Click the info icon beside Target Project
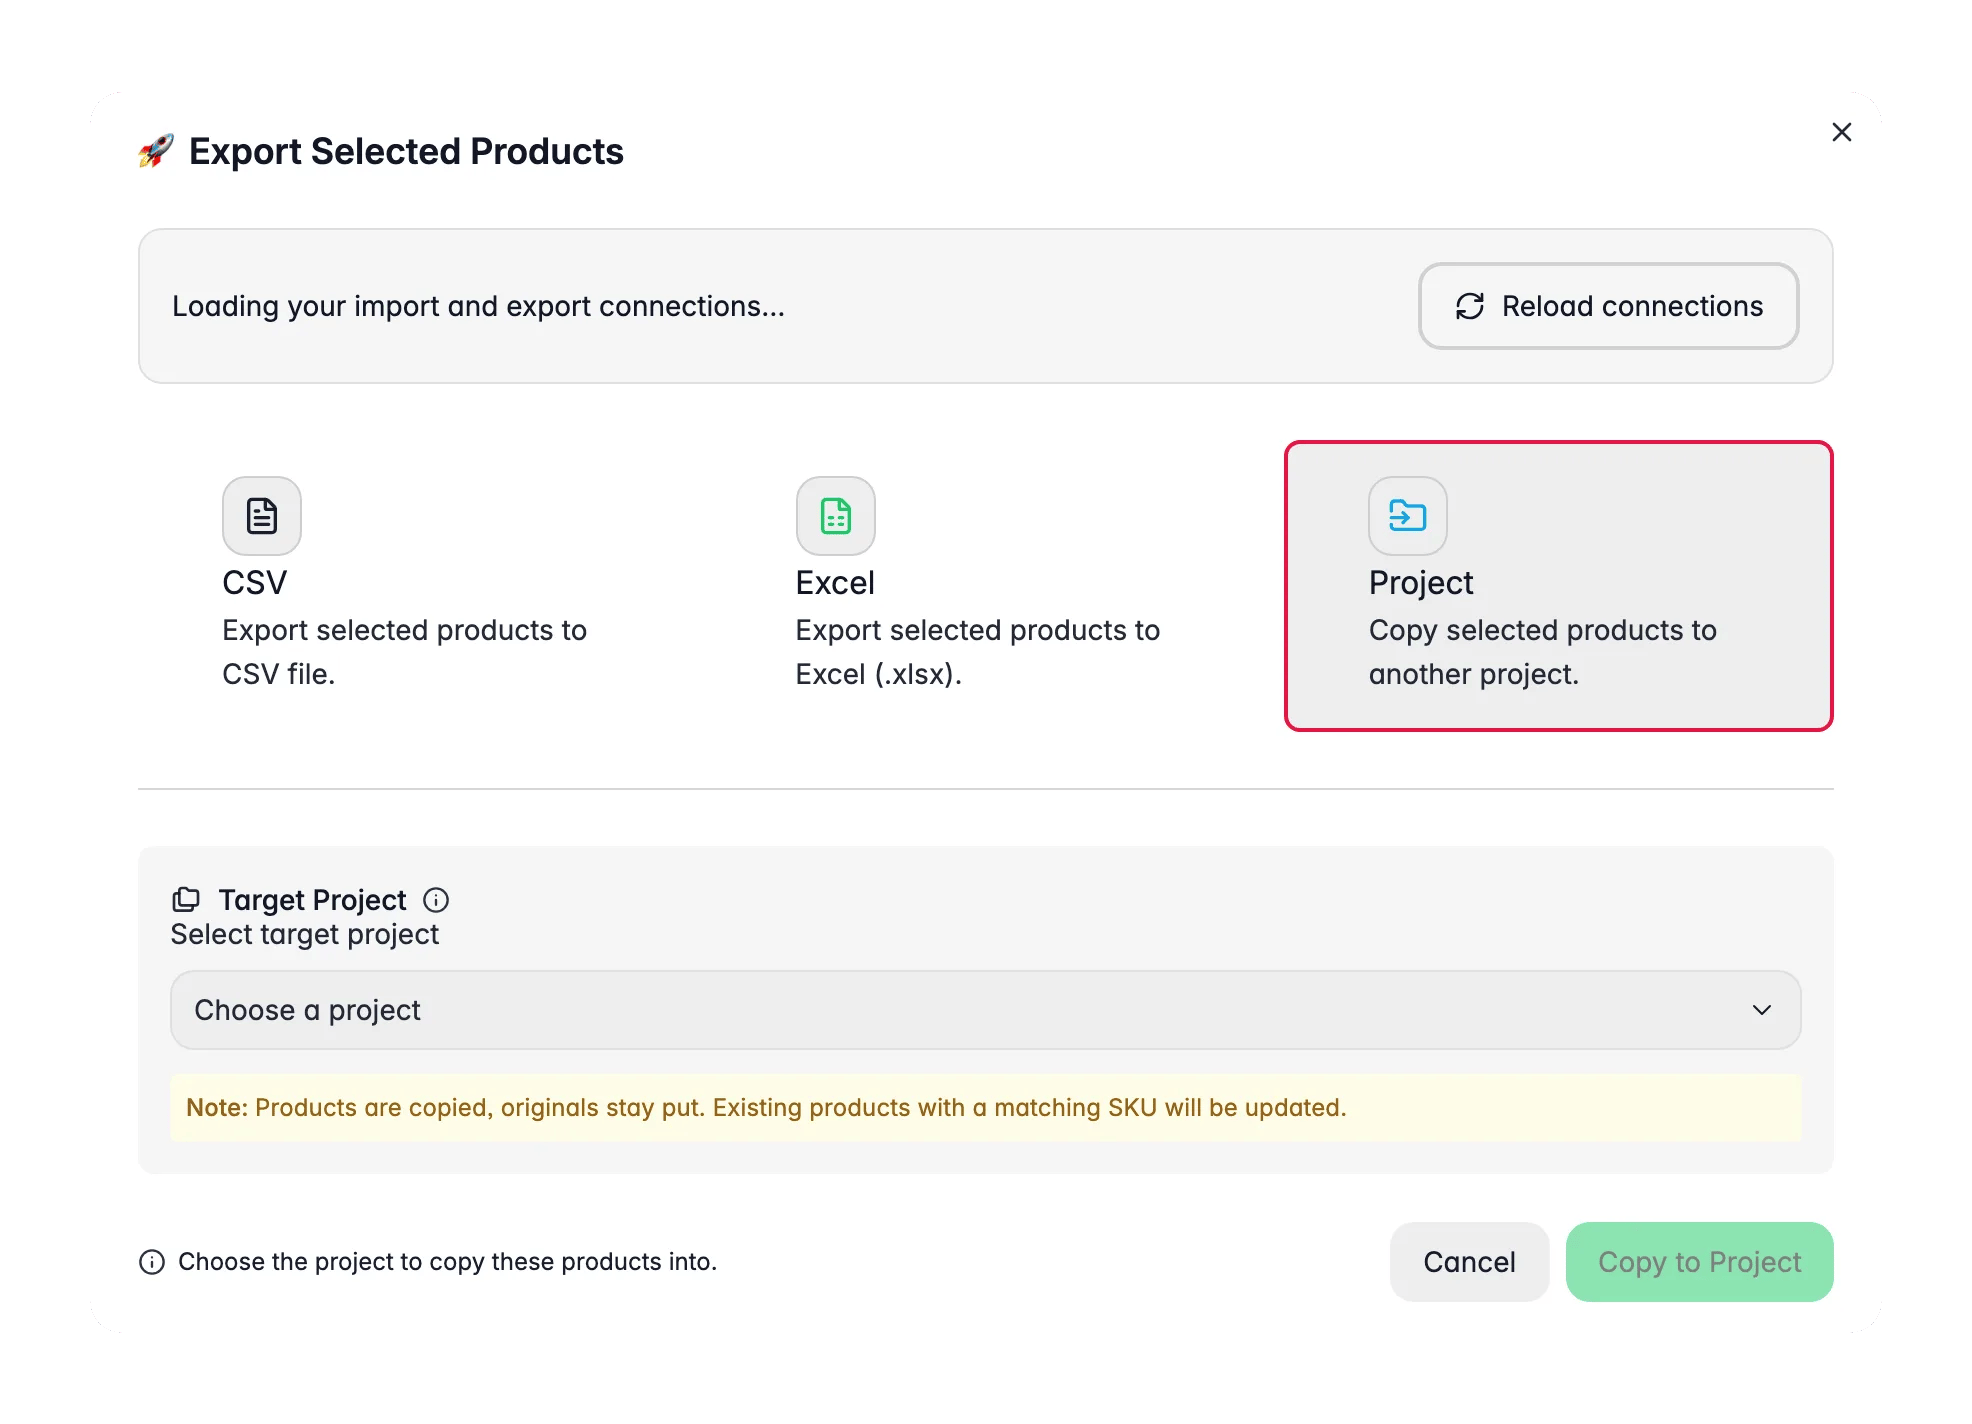This screenshot has height=1424, width=1972. pyautogui.click(x=436, y=900)
